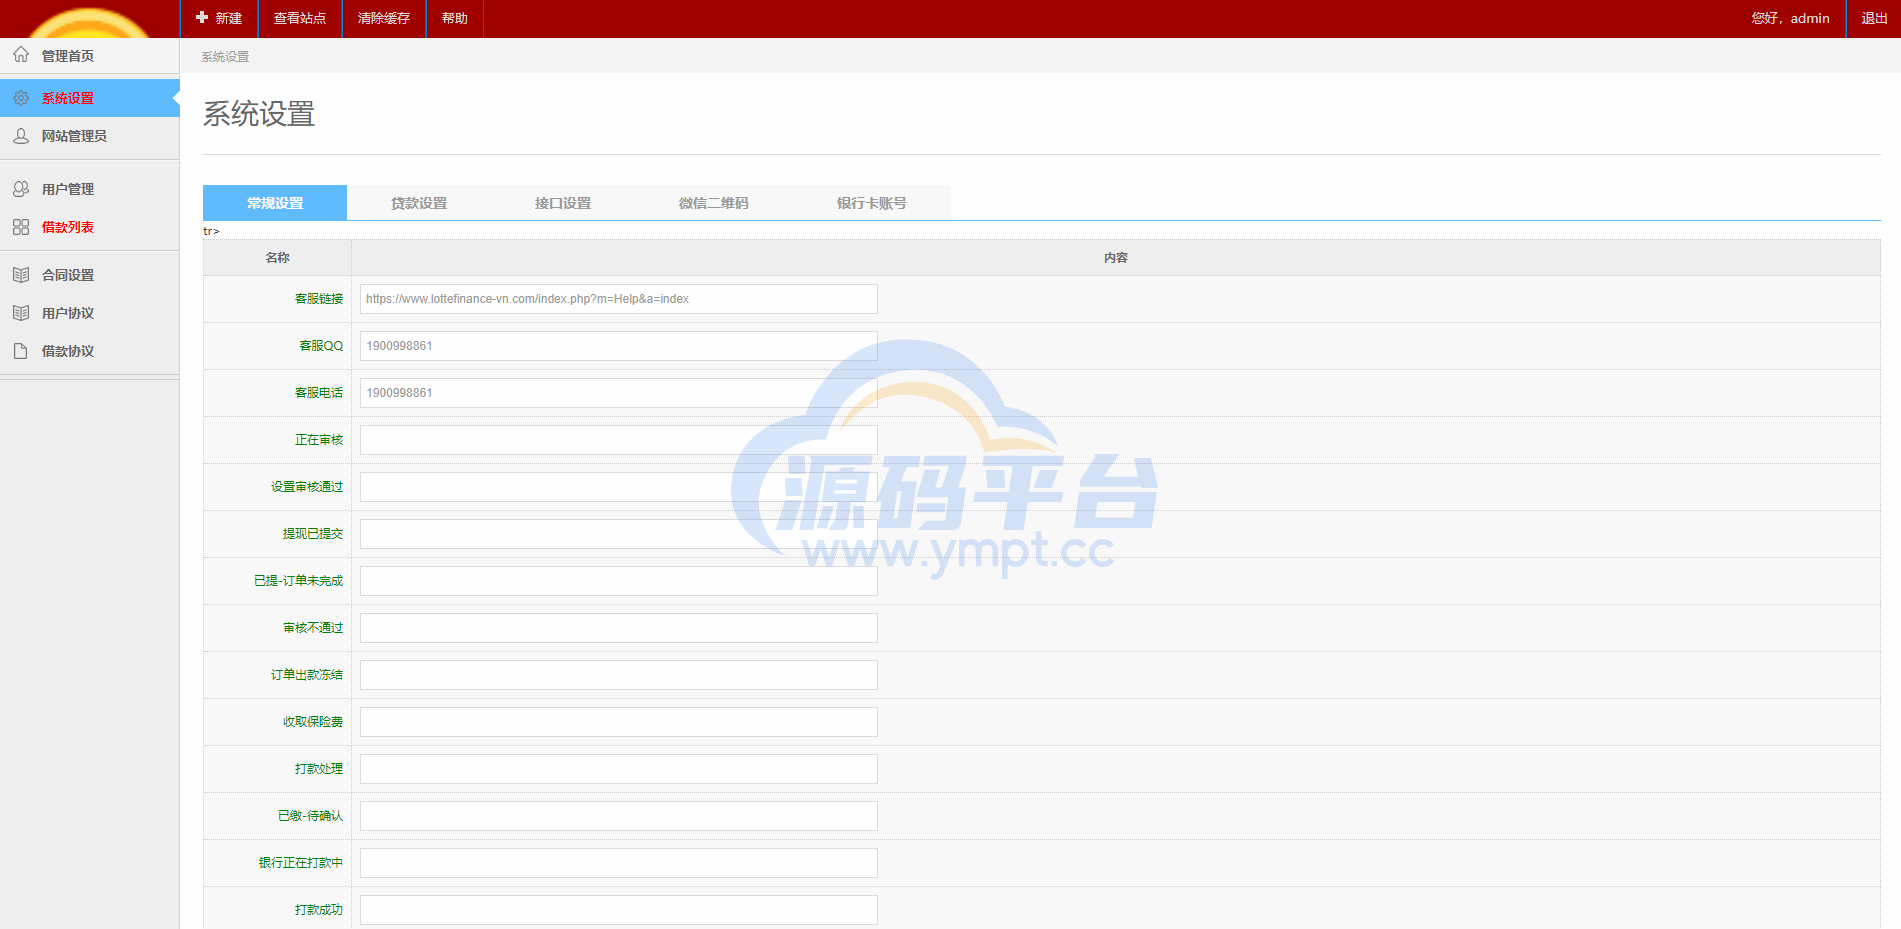Switch to the 银行卡账号 tab
Image resolution: width=1901 pixels, height=929 pixels.
[871, 203]
